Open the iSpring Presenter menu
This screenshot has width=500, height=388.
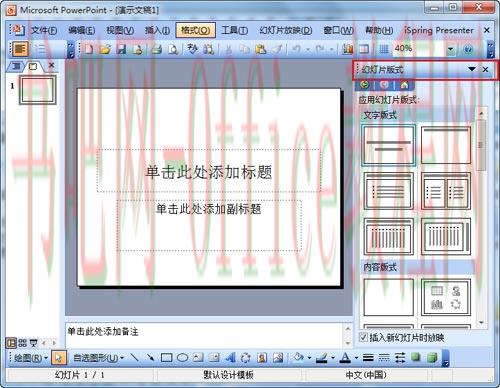439,30
